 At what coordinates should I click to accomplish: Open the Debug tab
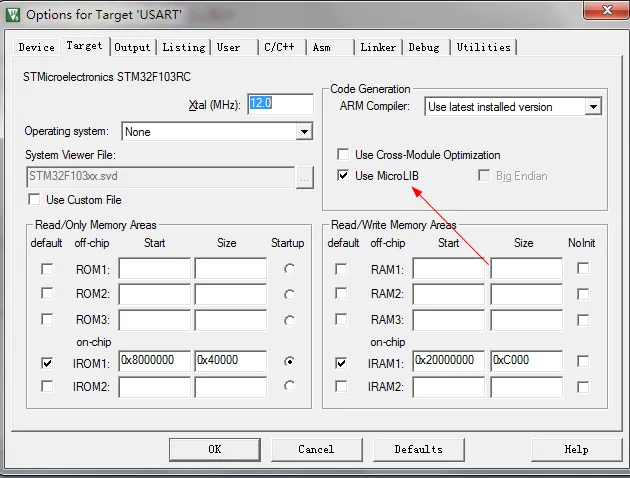tap(424, 47)
